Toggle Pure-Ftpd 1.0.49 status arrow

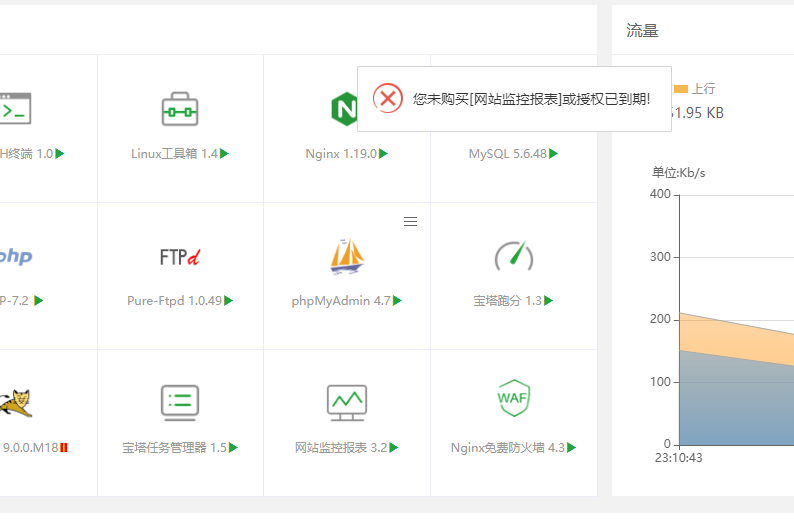coord(228,301)
